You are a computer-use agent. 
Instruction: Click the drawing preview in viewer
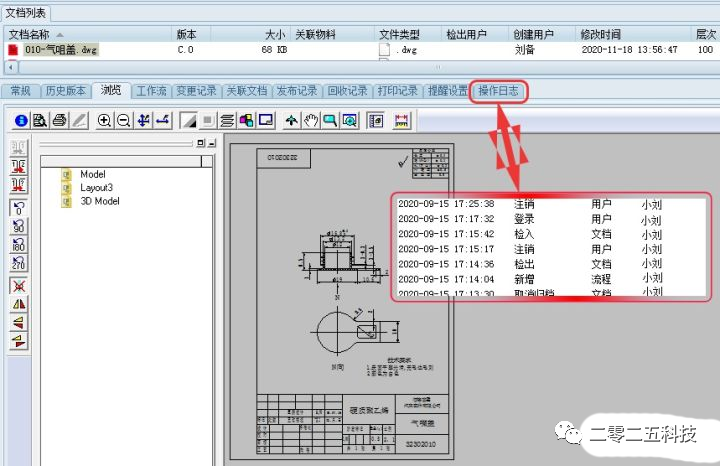point(342,301)
